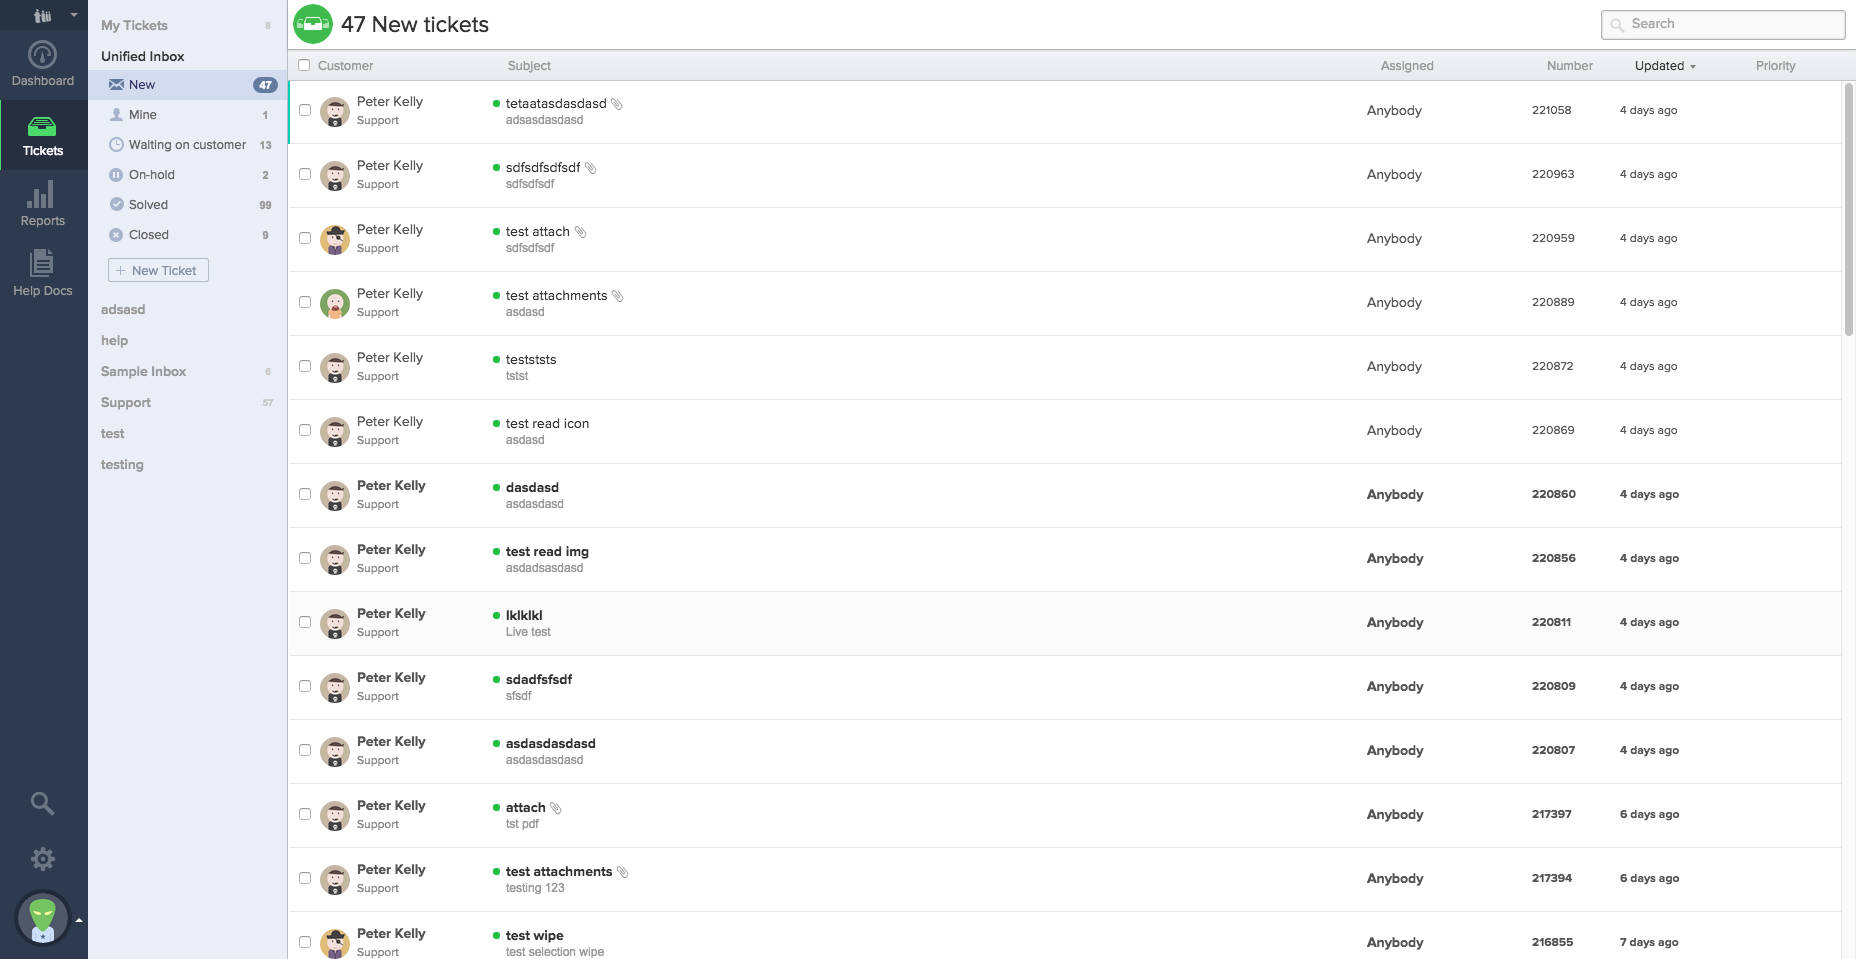Screen dimensions: 1856x959
Task: Expand the user menu arrow beside avatar
Action: coord(79,919)
